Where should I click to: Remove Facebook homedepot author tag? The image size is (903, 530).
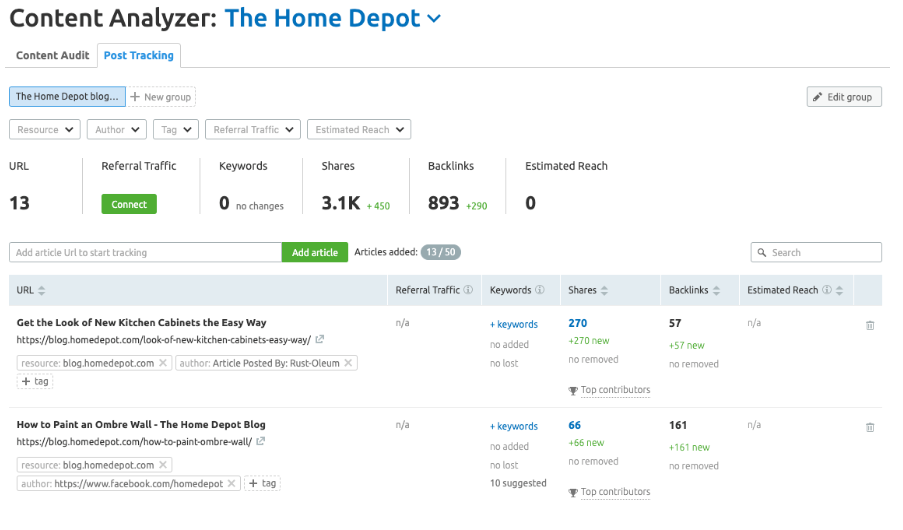pos(232,483)
